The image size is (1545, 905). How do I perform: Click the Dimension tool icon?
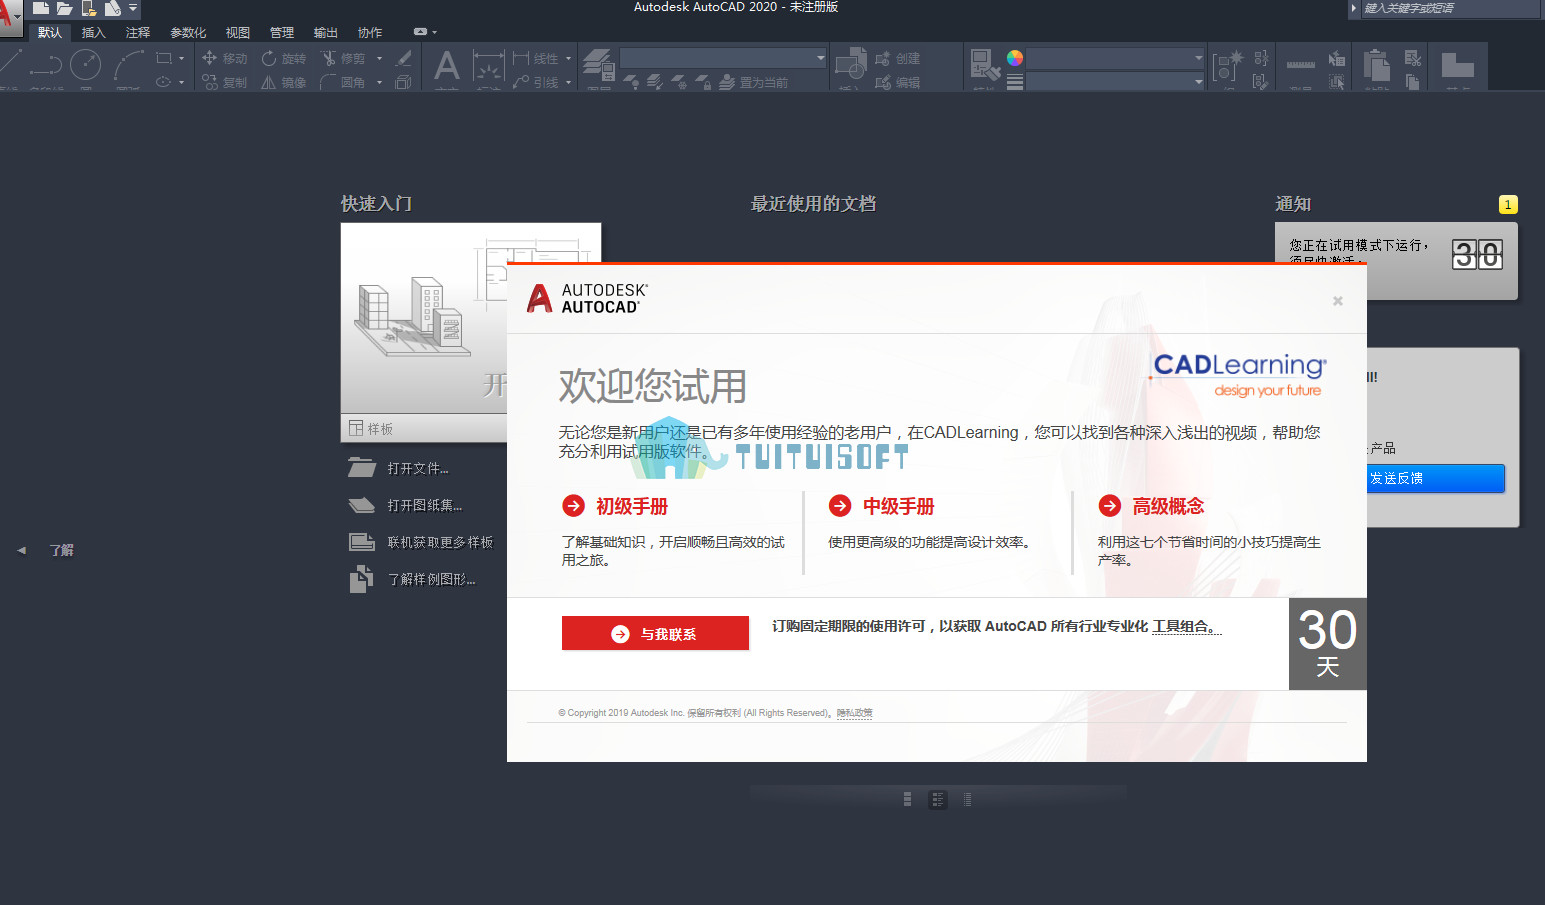[488, 66]
